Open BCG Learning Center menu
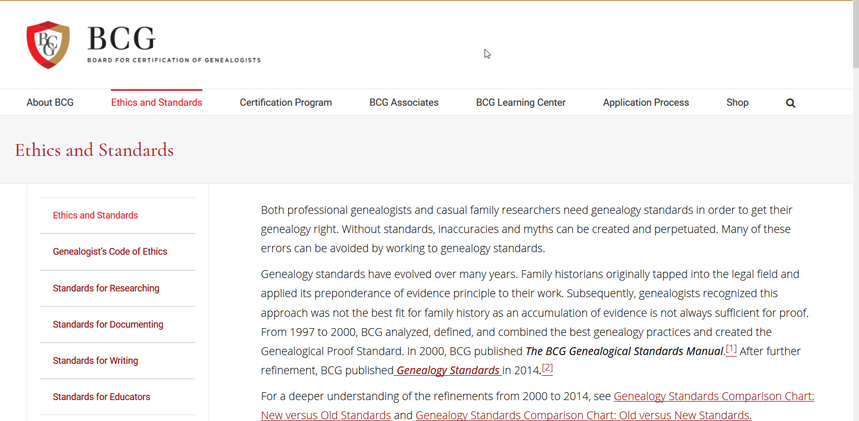 point(520,103)
